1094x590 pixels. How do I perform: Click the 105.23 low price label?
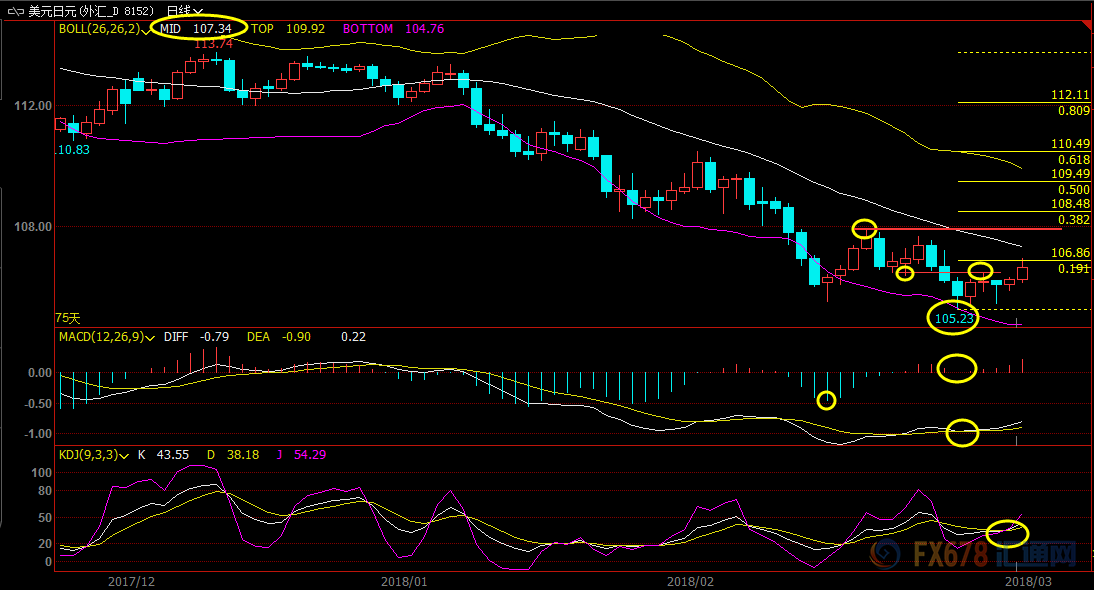point(953,318)
